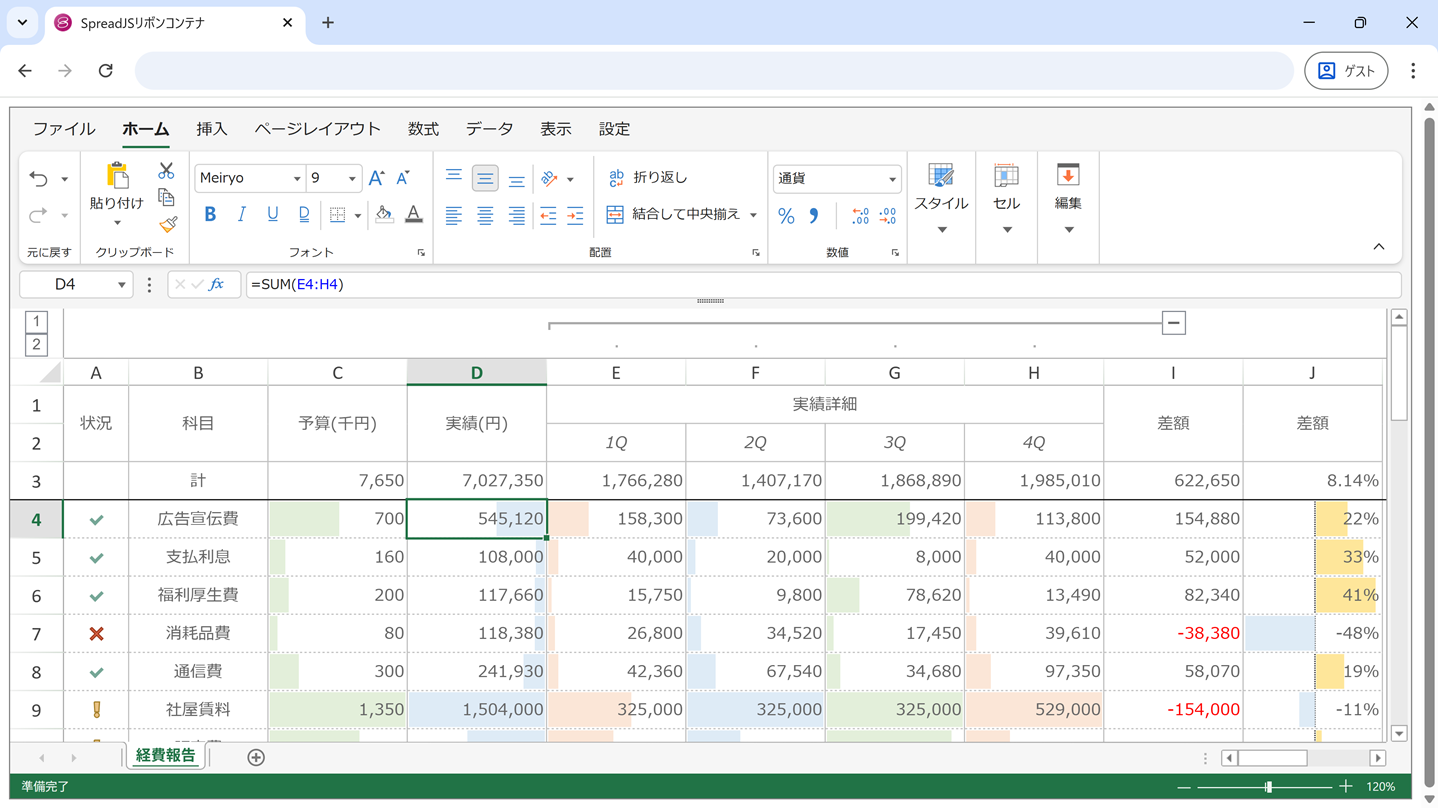Image resolution: width=1438 pixels, height=808 pixels.
Task: Toggle bold formatting
Action: click(x=210, y=214)
